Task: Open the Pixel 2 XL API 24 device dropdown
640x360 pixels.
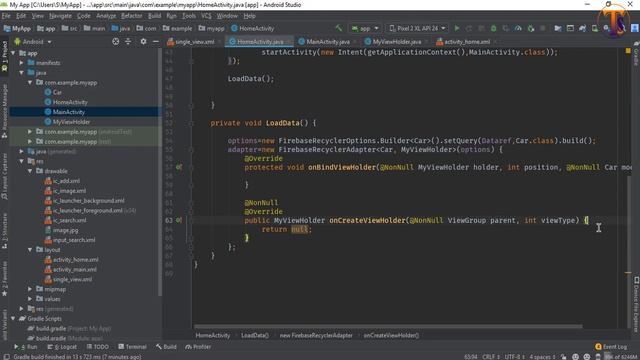Action: 417,28
